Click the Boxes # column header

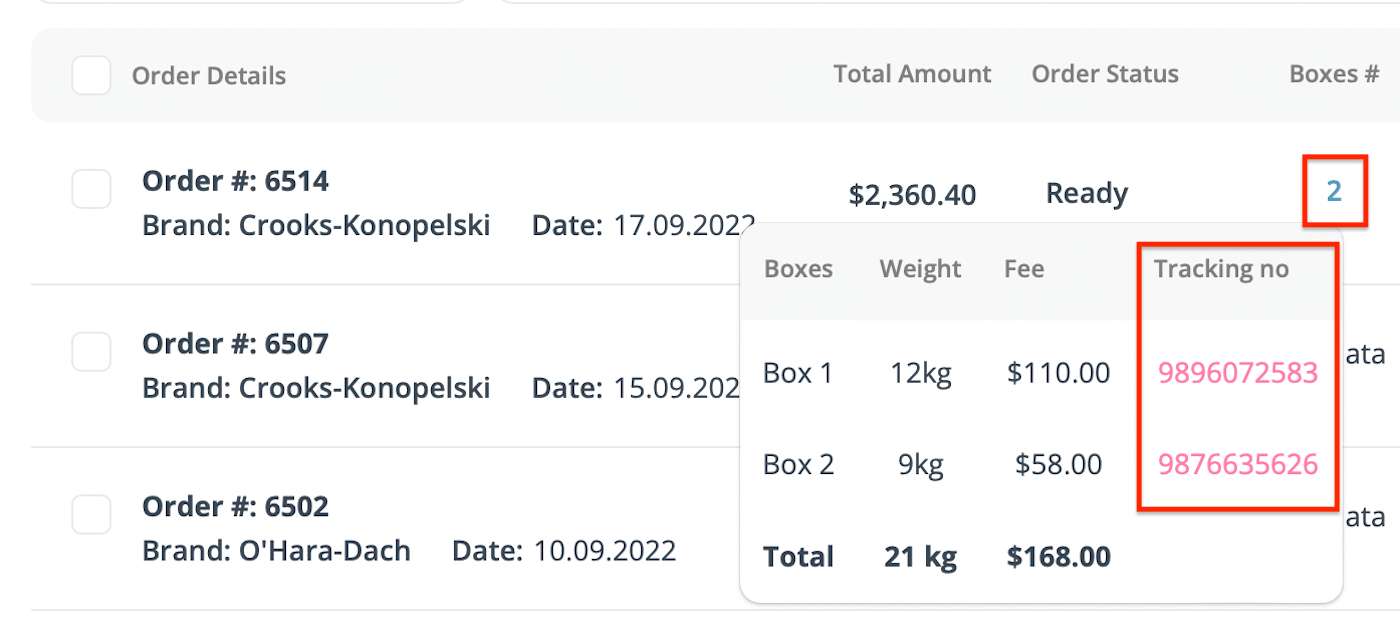1334,73
